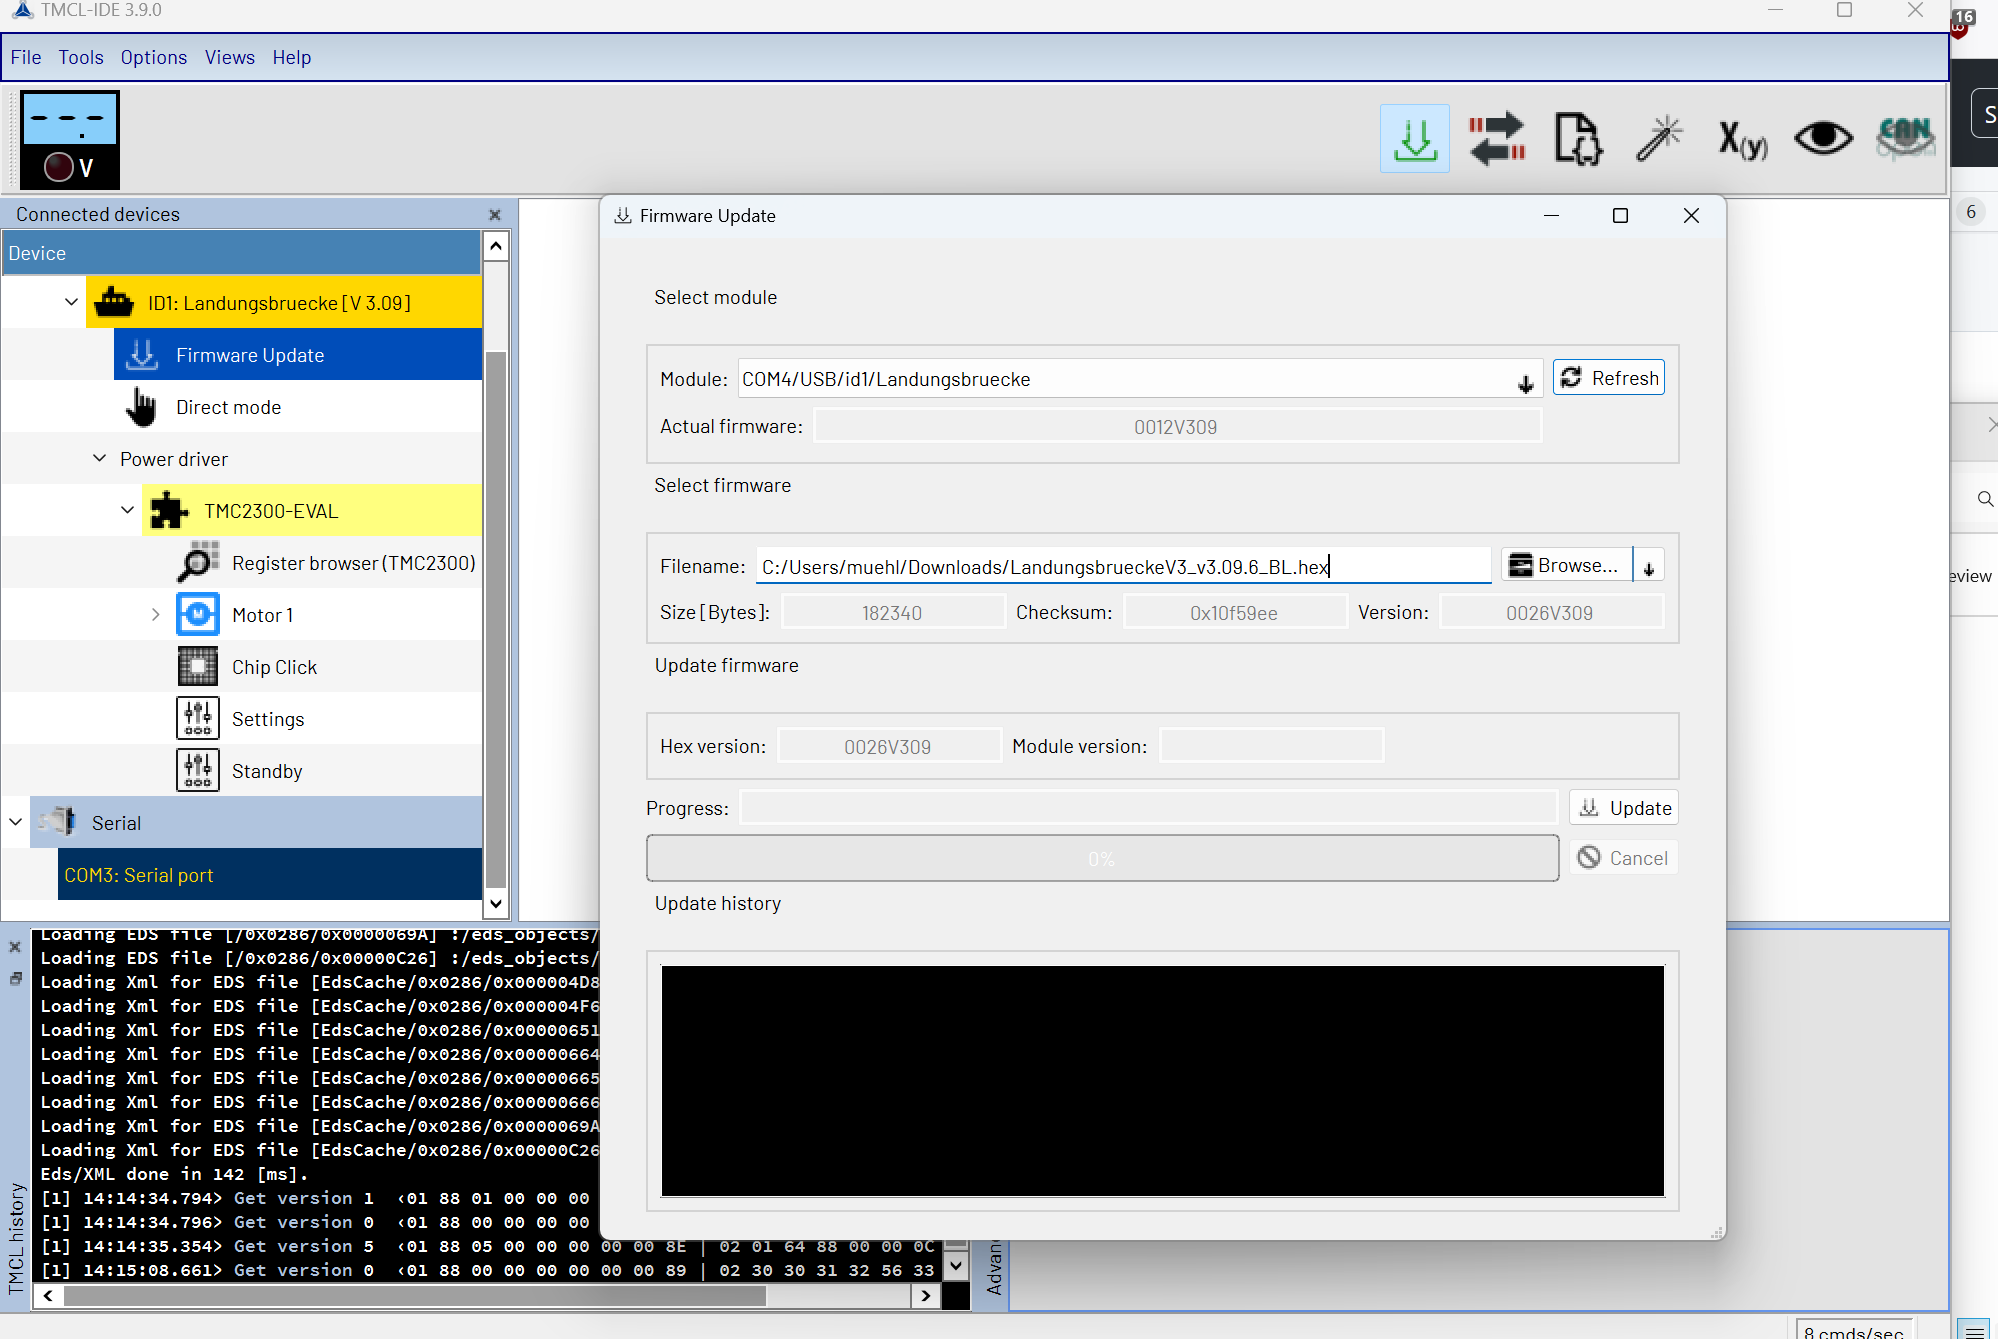This screenshot has height=1339, width=1998.
Task: Select Firmware Update tree entry
Action: pos(298,355)
